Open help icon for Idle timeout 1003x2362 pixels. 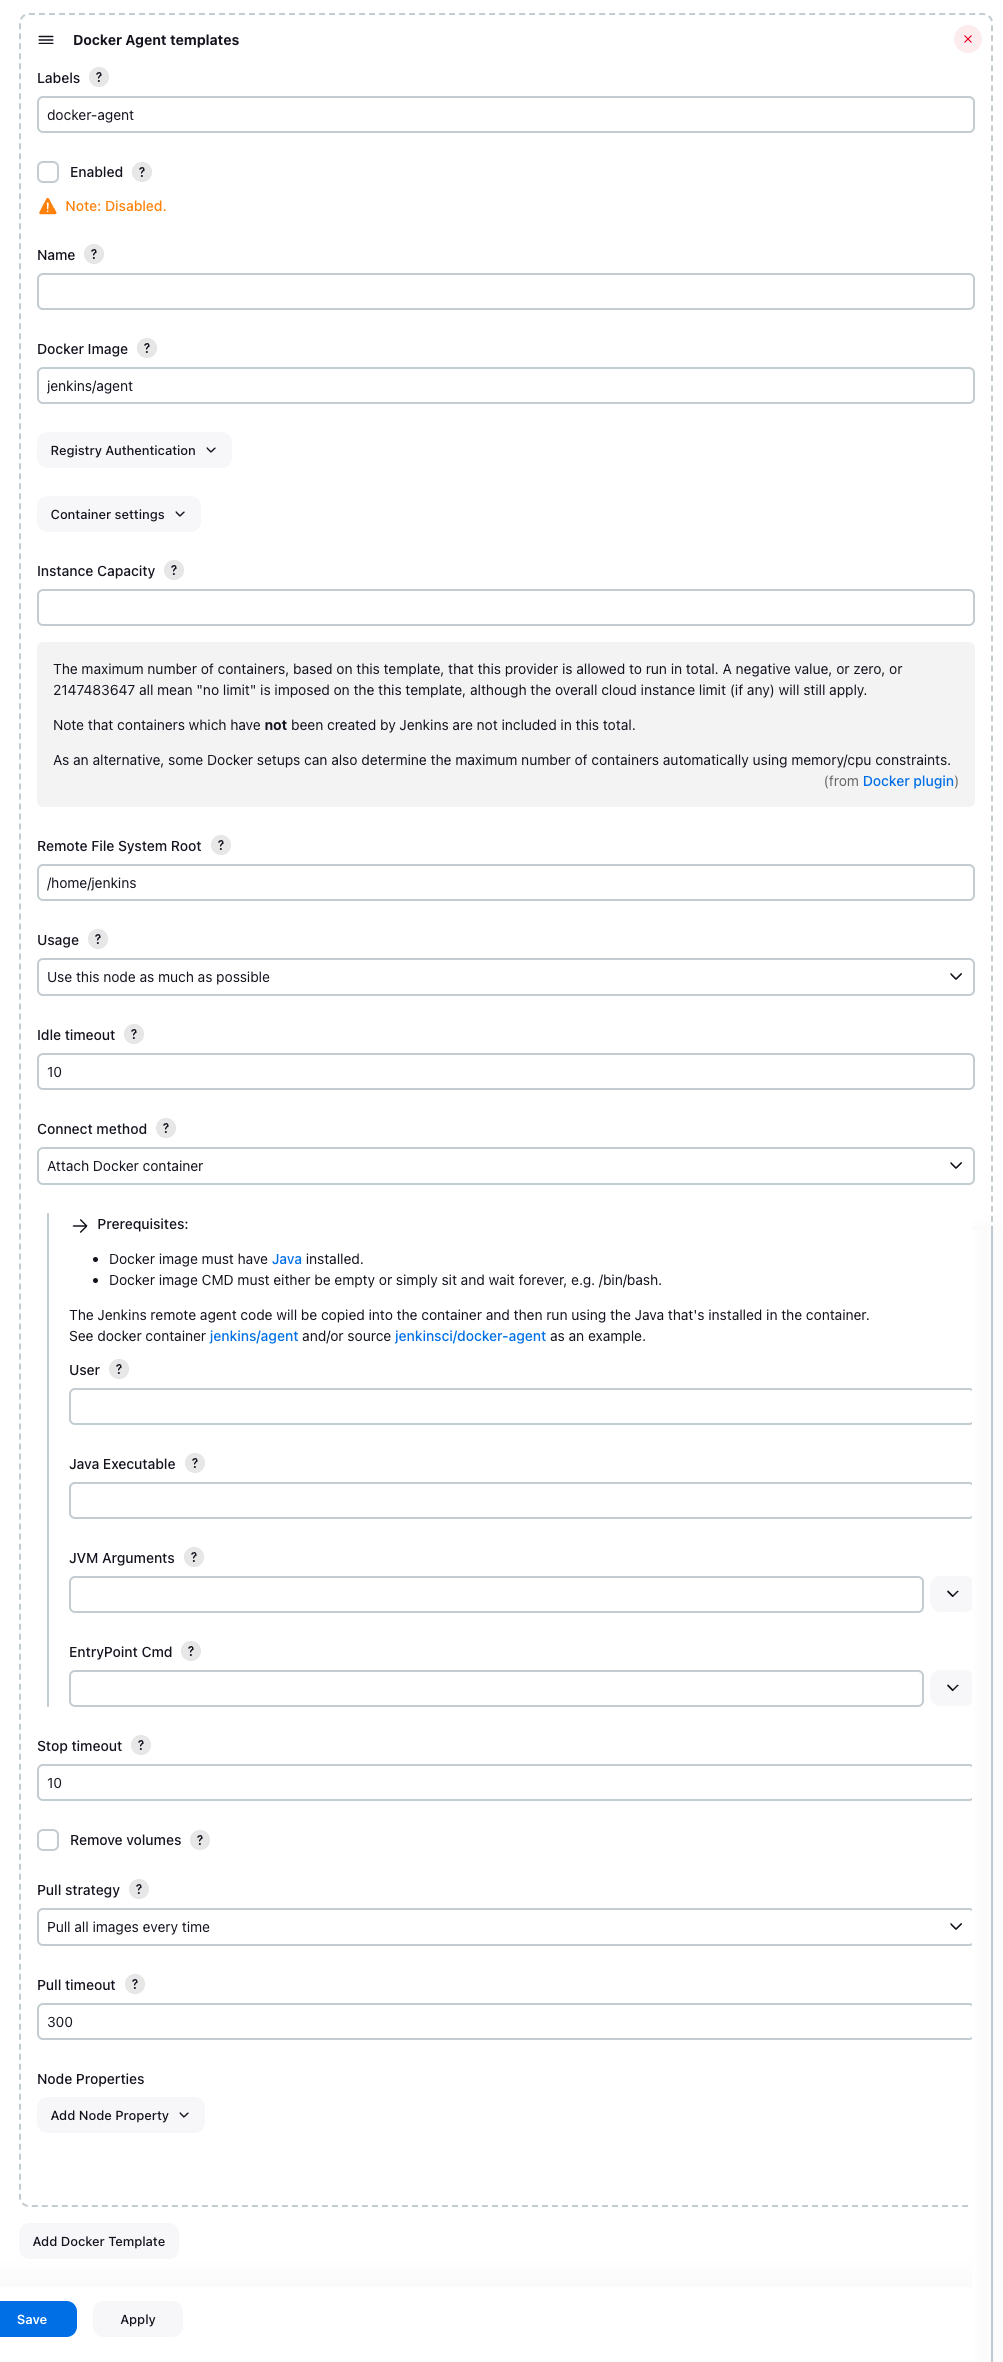tap(134, 1034)
